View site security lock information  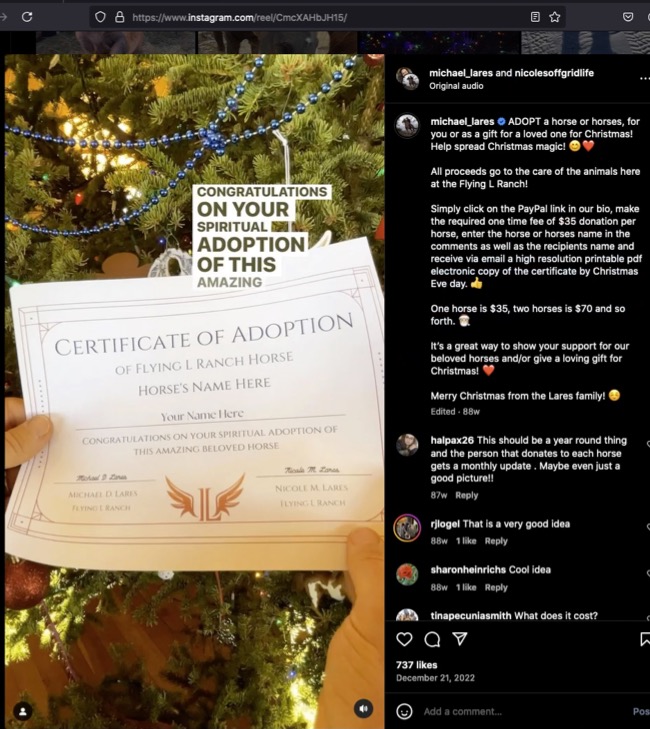[x=119, y=17]
